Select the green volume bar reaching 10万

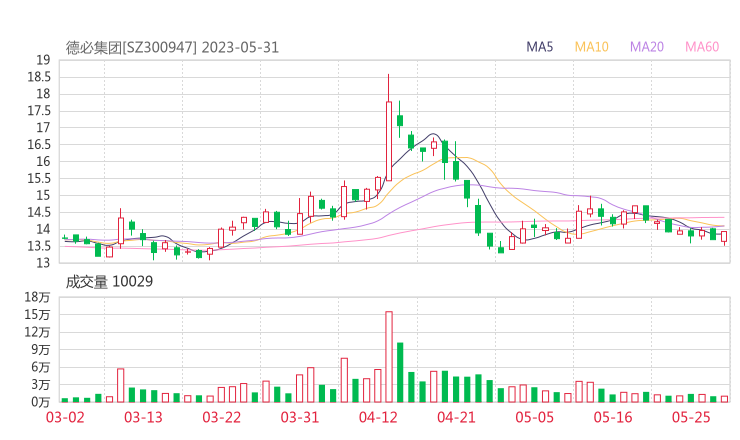click(400, 372)
